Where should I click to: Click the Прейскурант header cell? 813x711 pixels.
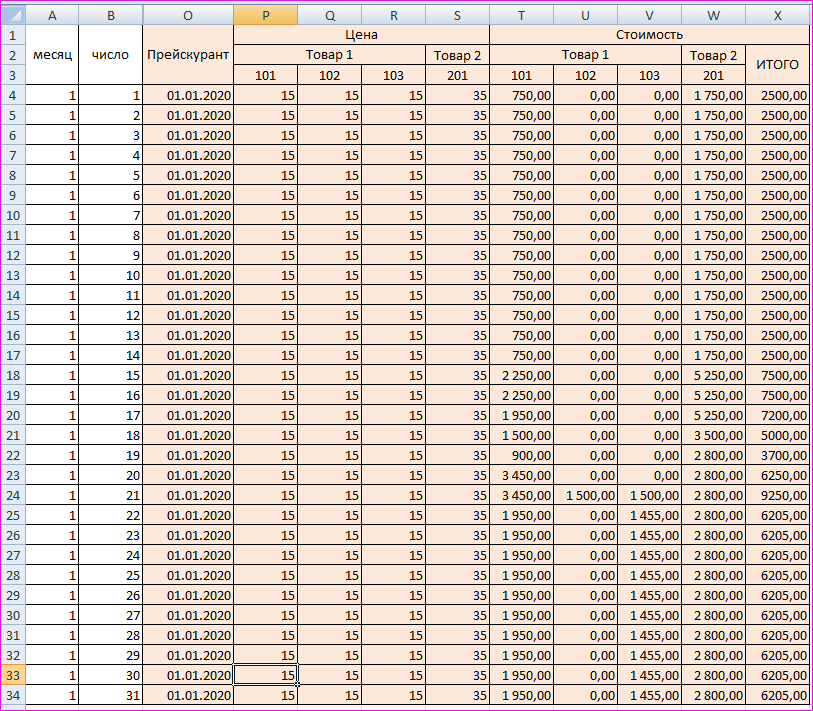[188, 54]
